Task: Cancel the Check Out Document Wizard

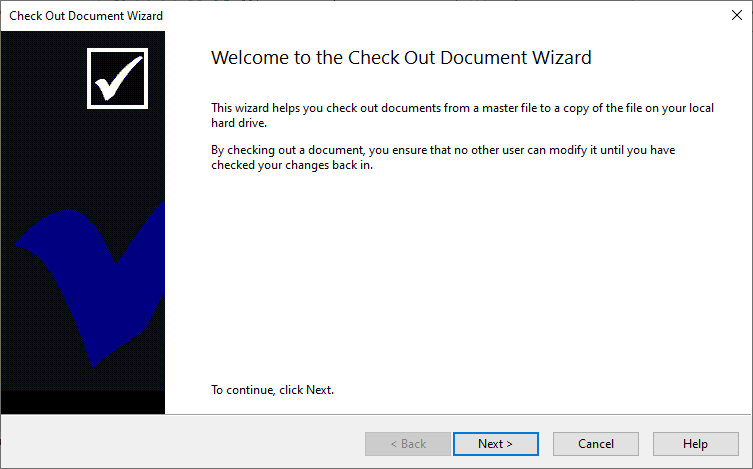Action: click(595, 444)
